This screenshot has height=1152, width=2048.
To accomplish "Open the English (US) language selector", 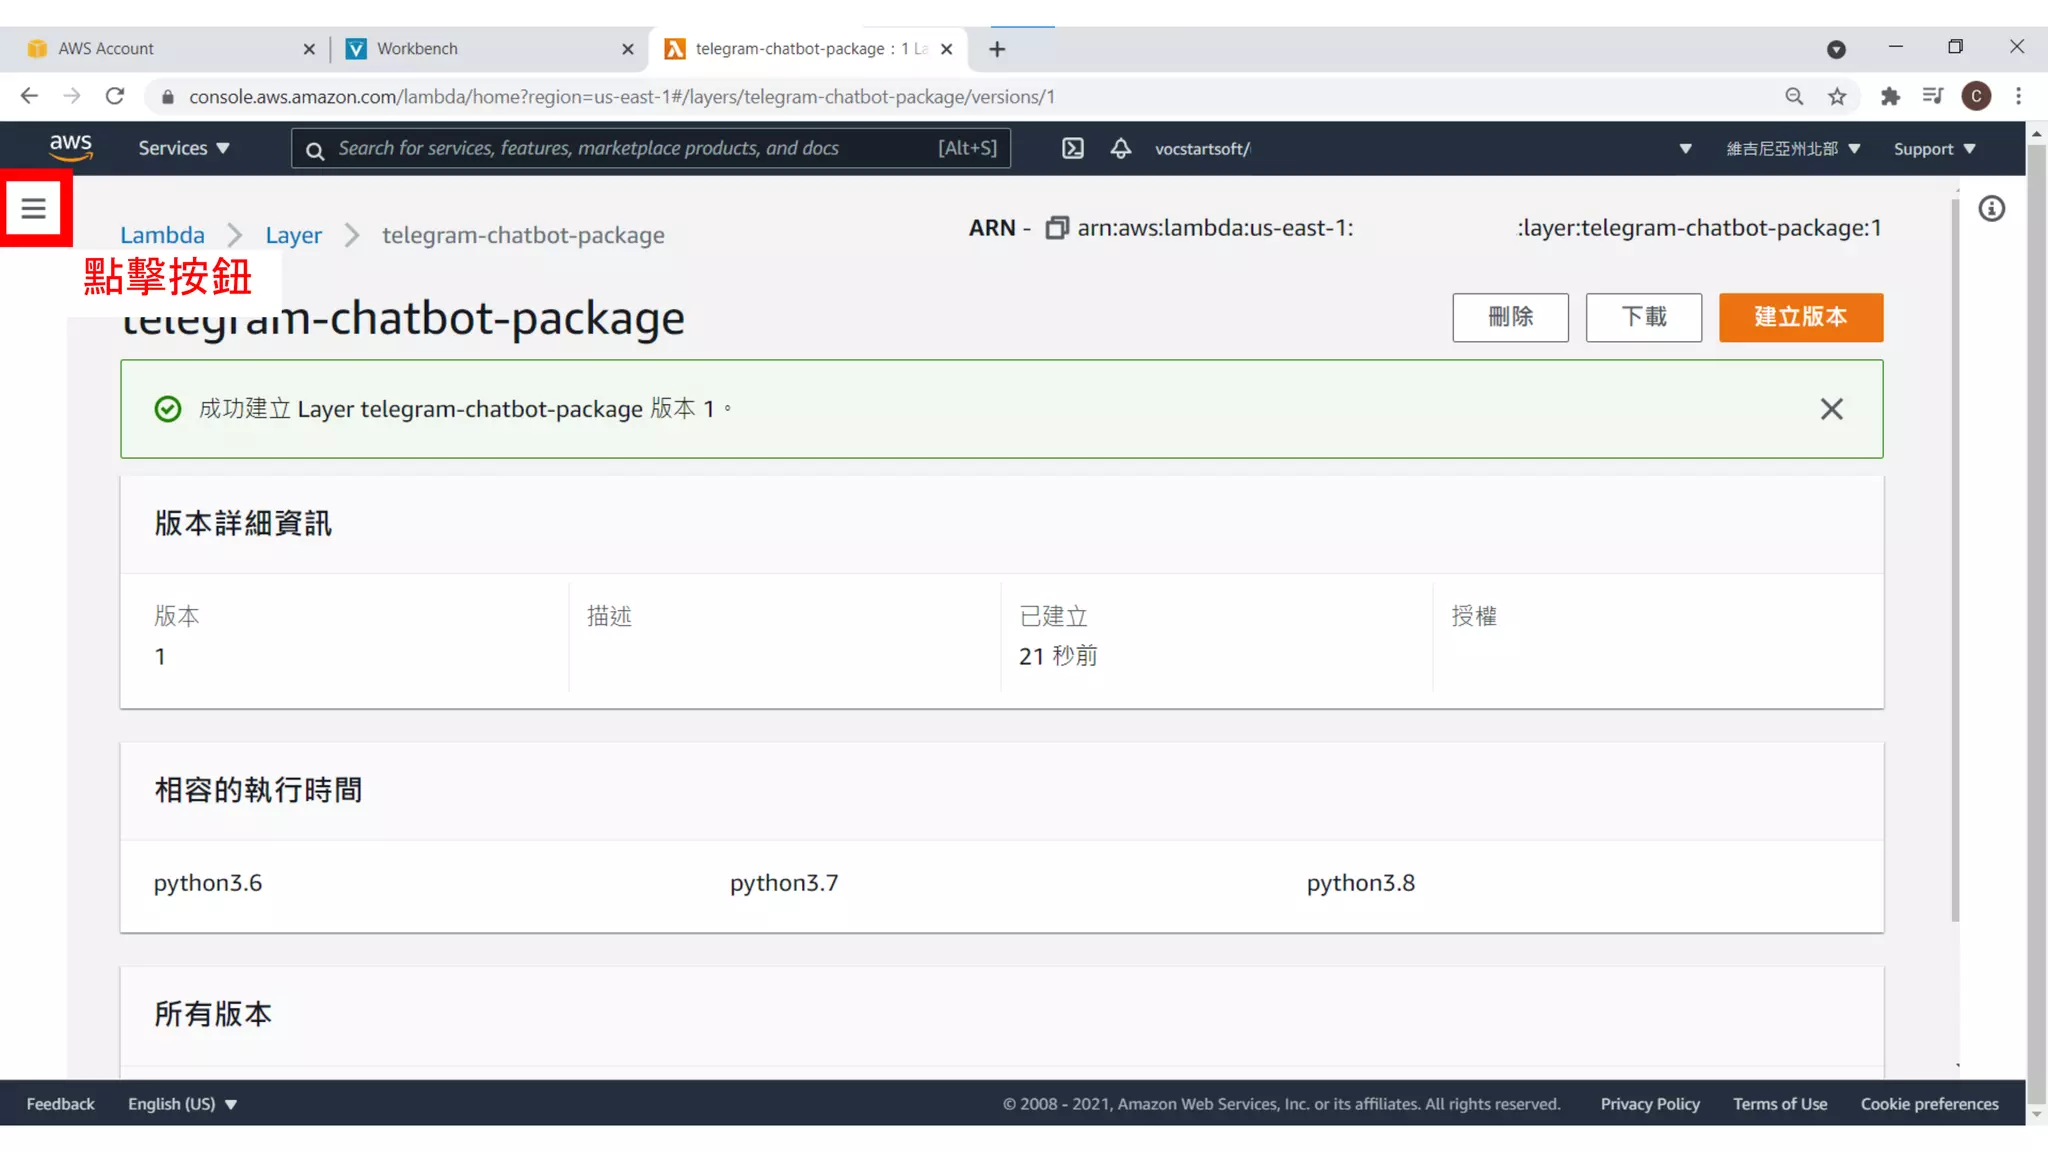I will [182, 1104].
